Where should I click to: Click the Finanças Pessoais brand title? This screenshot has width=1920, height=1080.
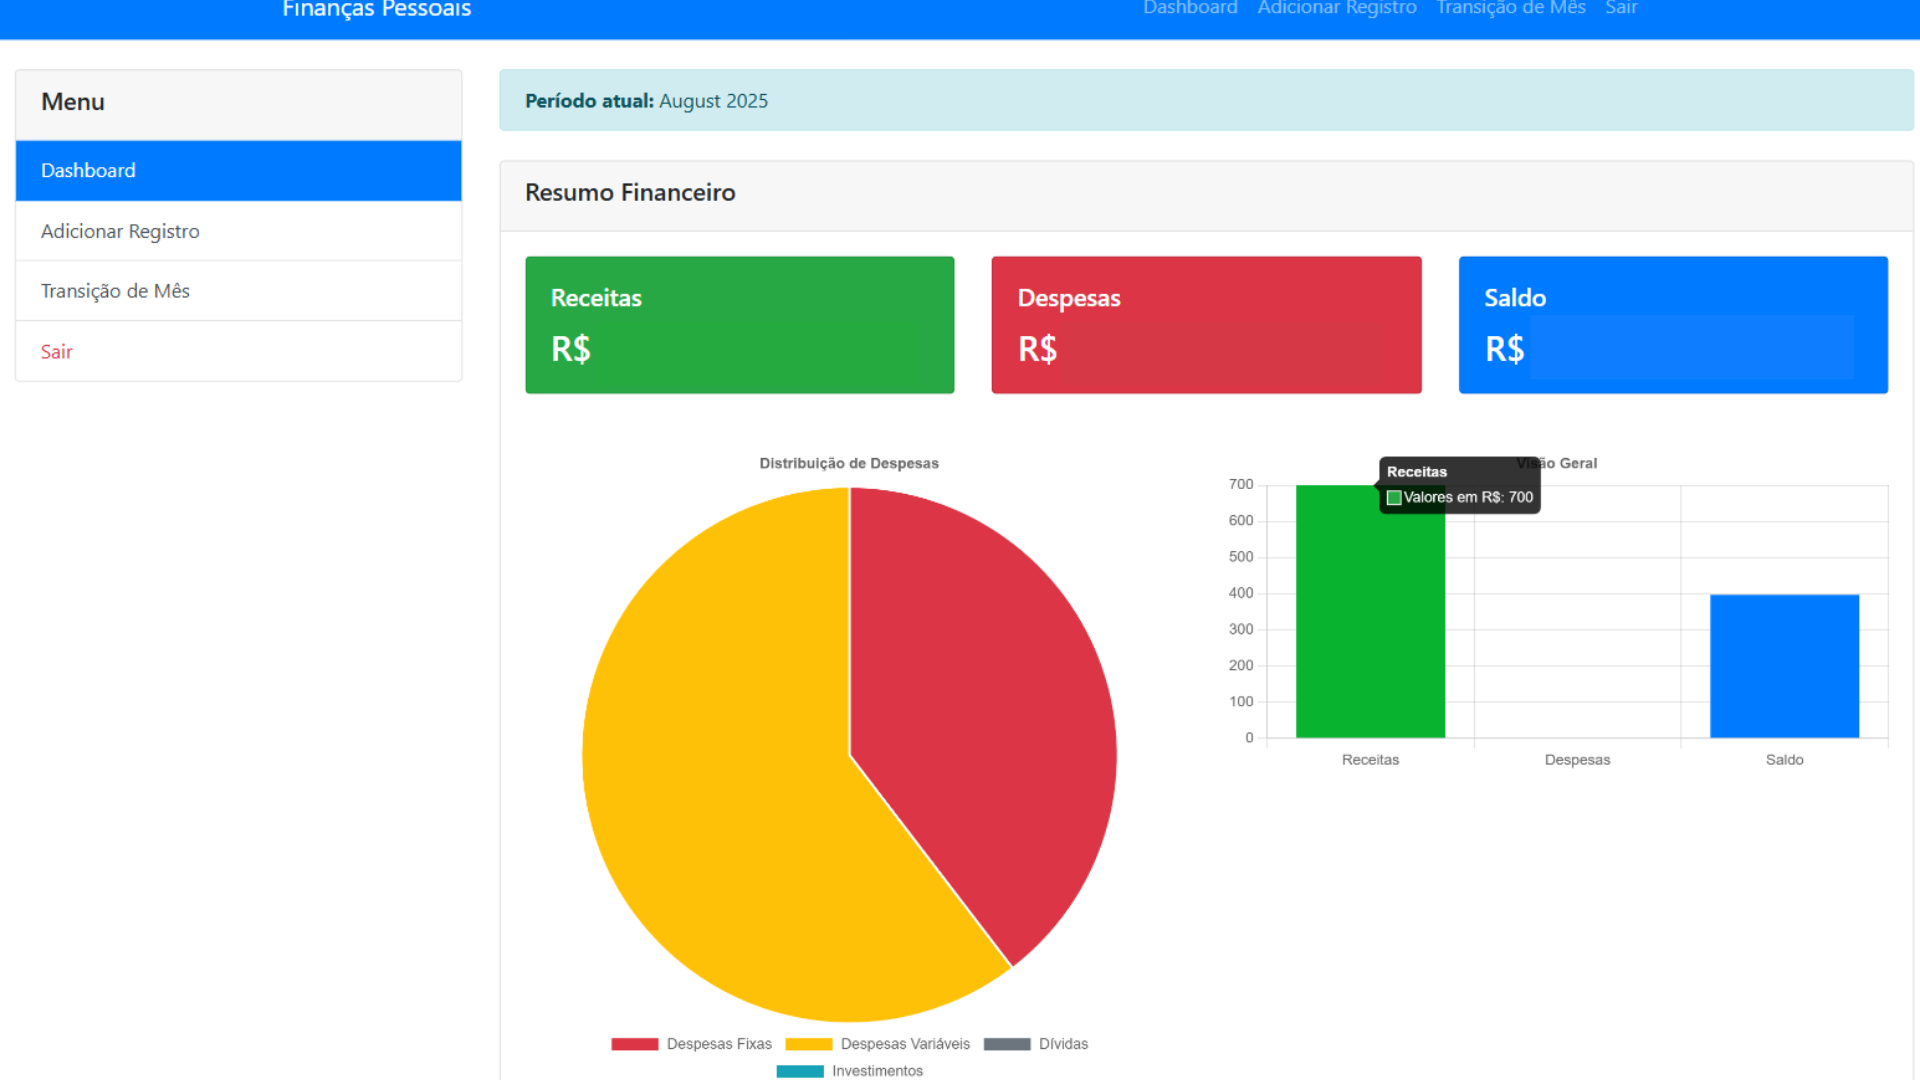click(376, 10)
